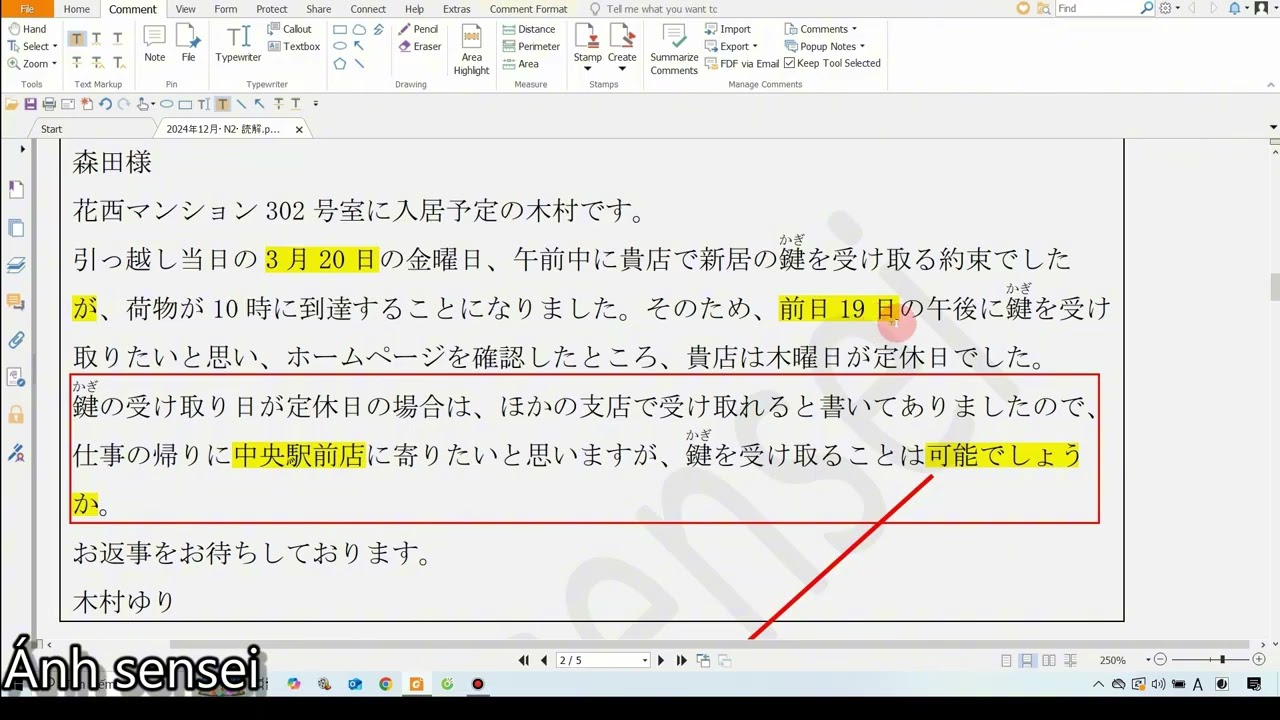
Task: Open the Create stamp dropdown
Action: pos(622,69)
